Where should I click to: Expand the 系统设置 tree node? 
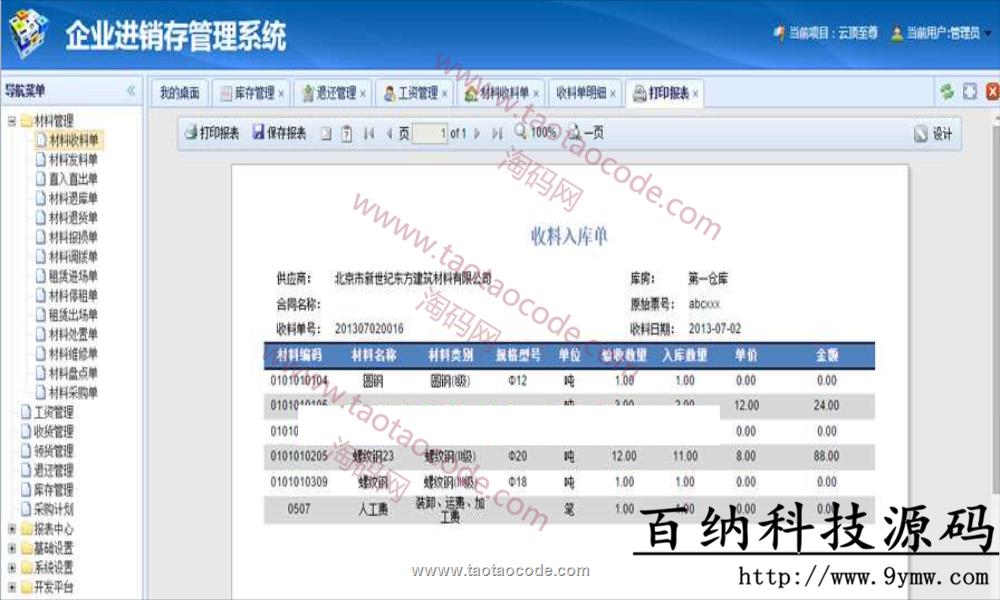tap(11, 568)
